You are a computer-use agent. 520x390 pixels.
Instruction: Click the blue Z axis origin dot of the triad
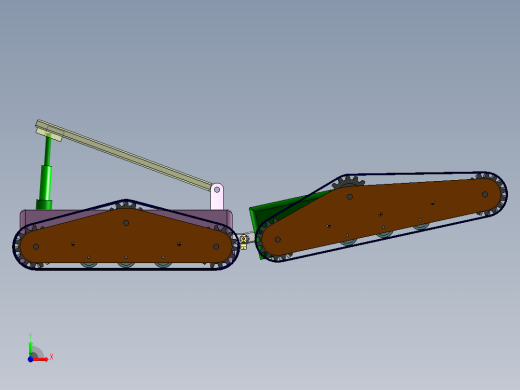pyautogui.click(x=30, y=359)
